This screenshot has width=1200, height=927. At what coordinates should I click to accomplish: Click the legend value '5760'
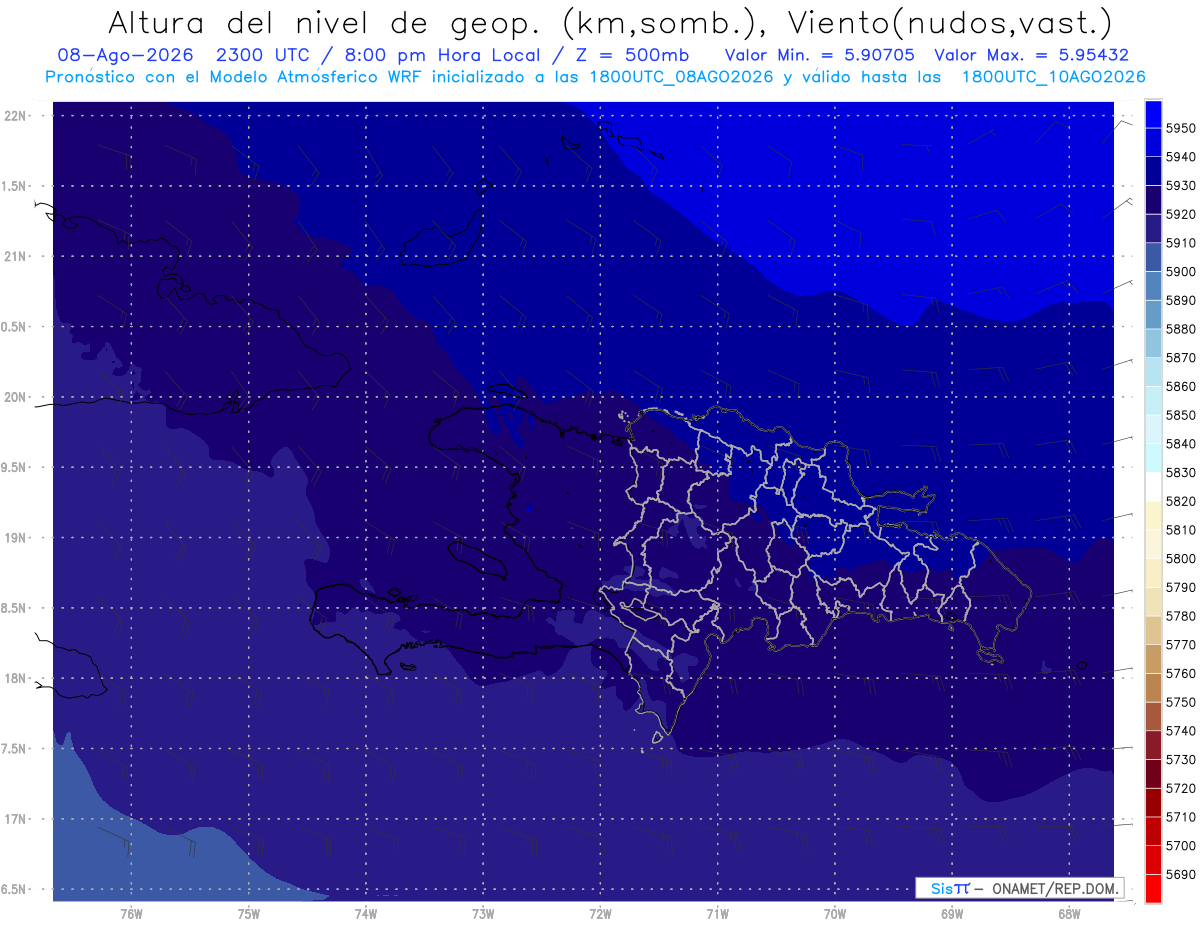(x=1182, y=673)
